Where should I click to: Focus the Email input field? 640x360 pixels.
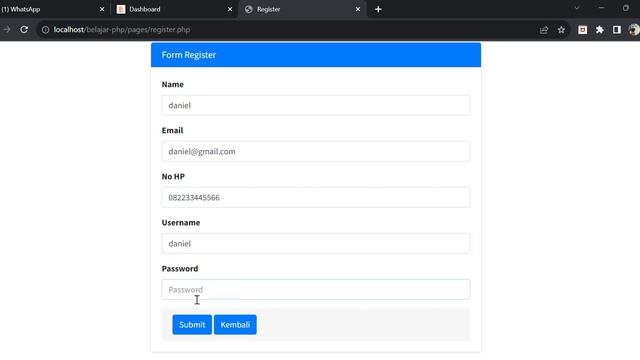(316, 151)
